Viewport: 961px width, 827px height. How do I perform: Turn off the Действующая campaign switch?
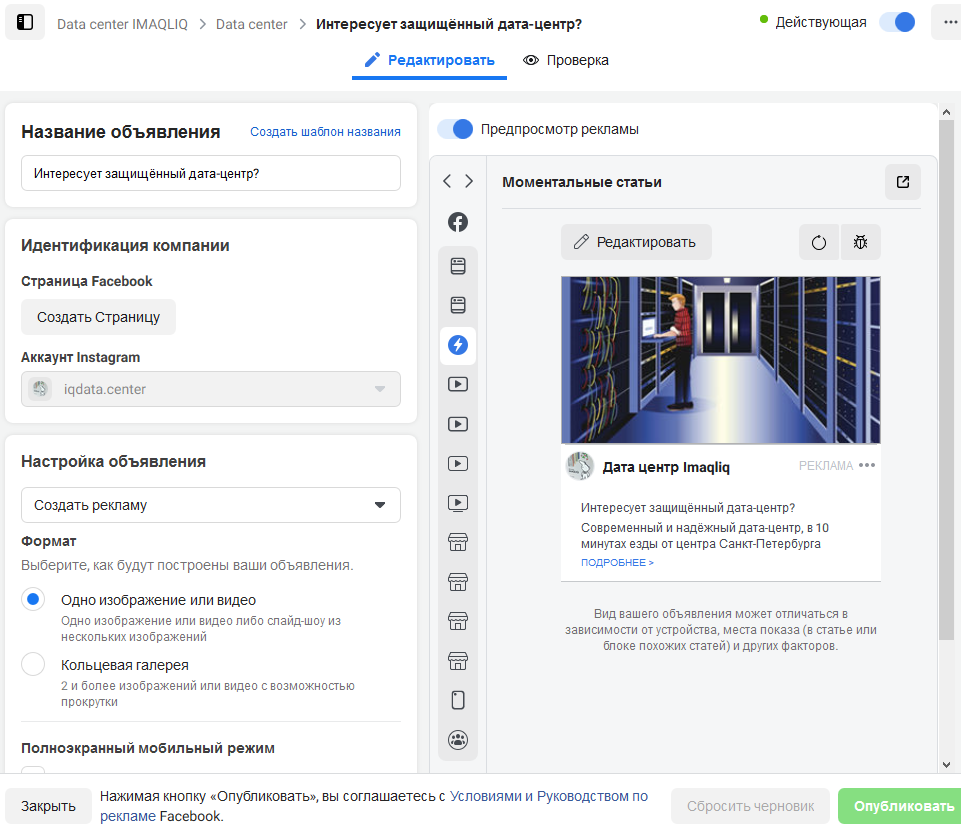coord(897,22)
